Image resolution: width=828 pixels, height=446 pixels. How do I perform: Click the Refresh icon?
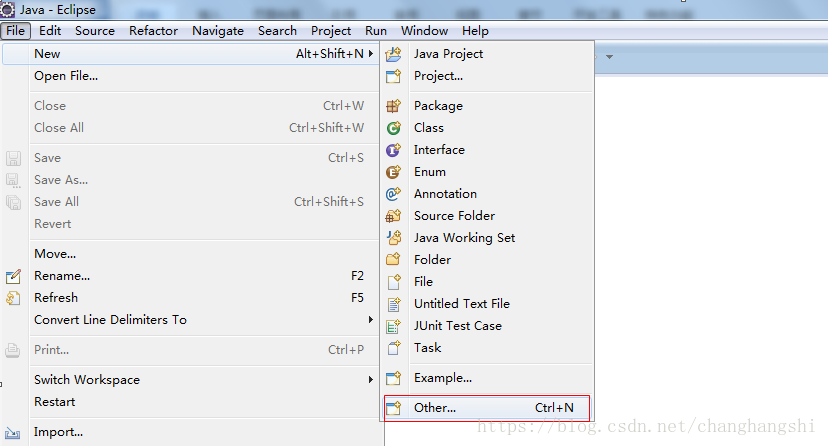click(x=13, y=298)
